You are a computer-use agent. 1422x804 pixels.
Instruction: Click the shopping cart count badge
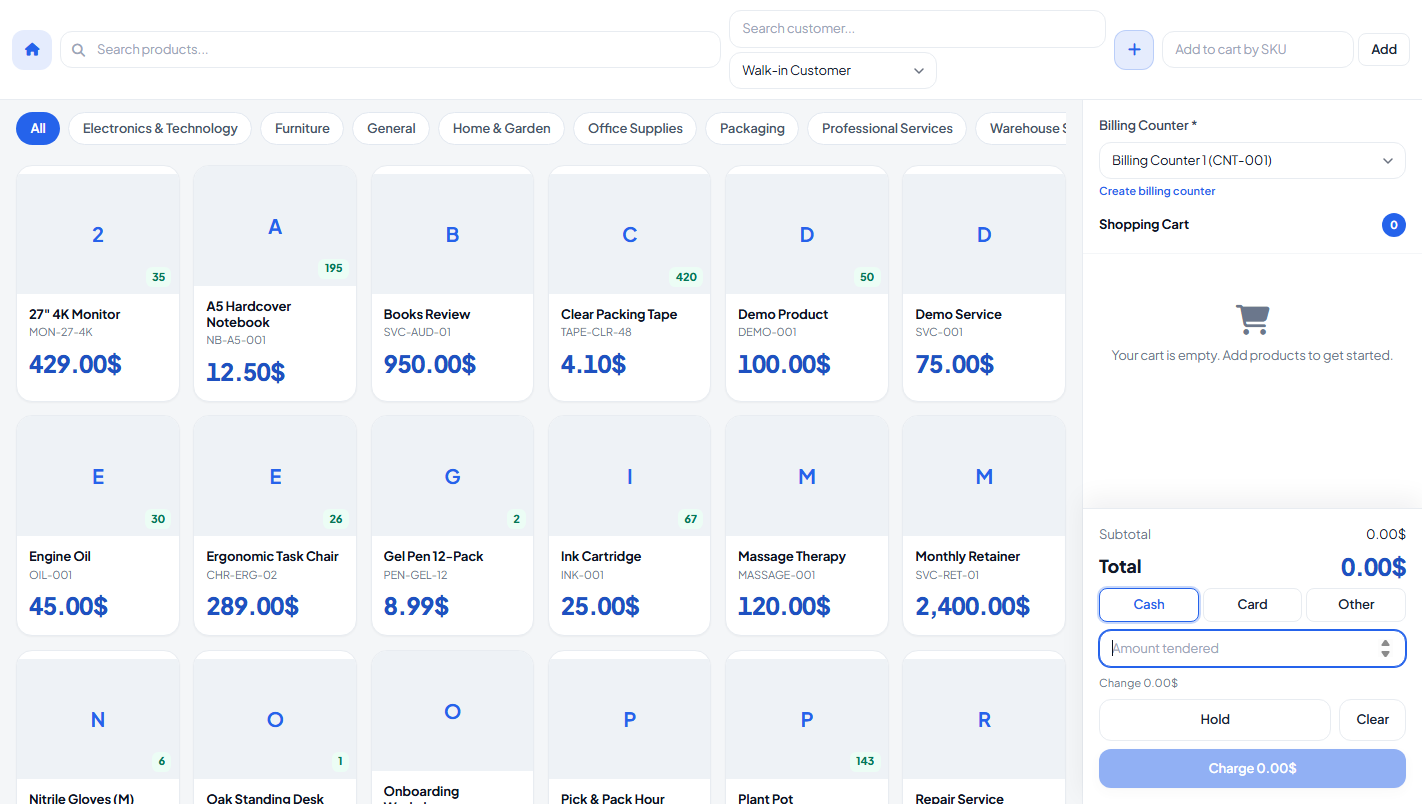coord(1394,225)
